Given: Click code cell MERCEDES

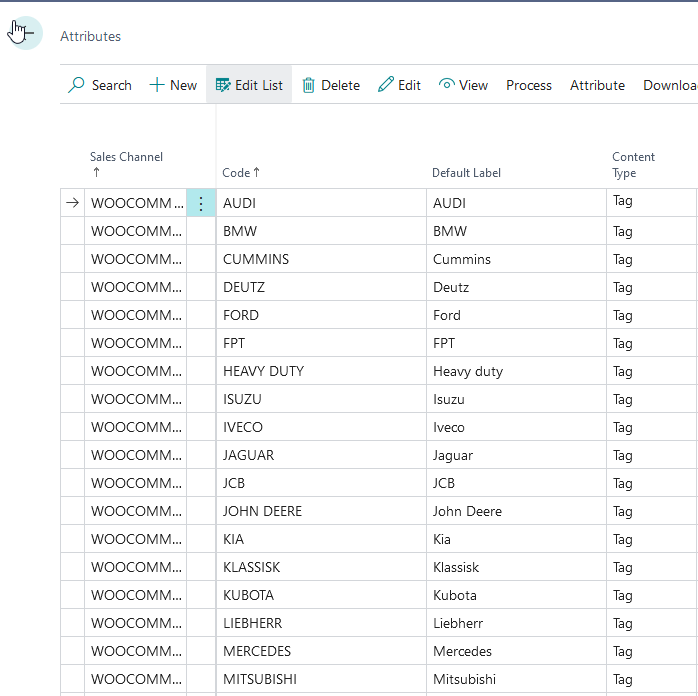Looking at the screenshot, I should point(321,651).
